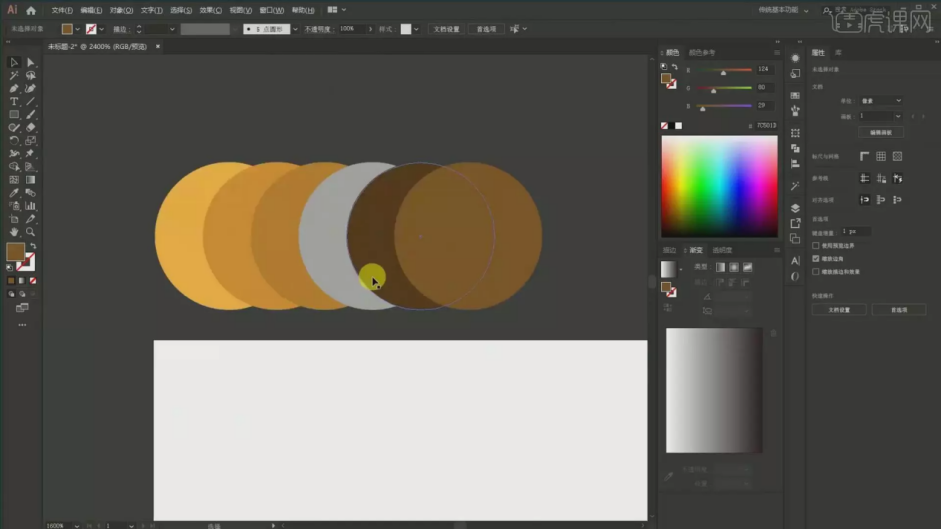The image size is (941, 530).
Task: Activate the Zoom magnifier tool
Action: click(x=31, y=231)
